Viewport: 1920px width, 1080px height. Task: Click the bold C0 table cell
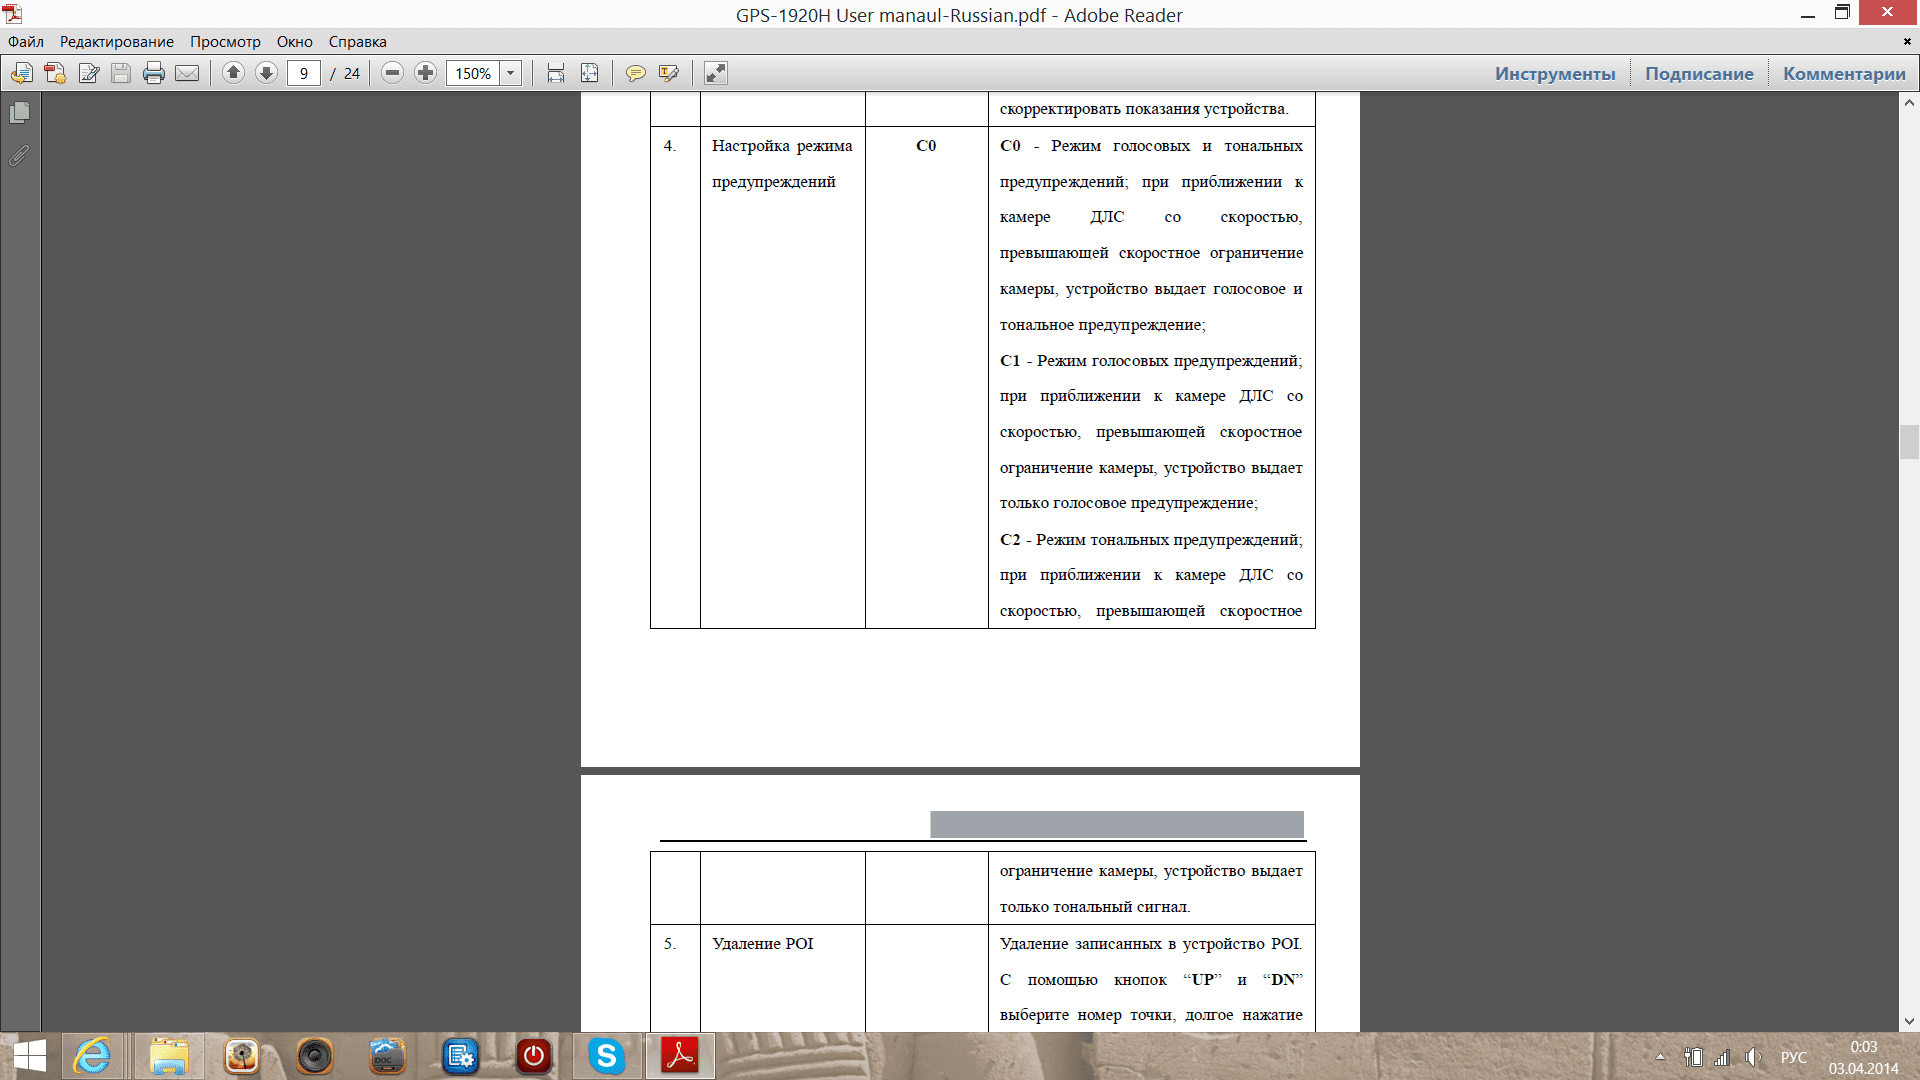(x=926, y=145)
